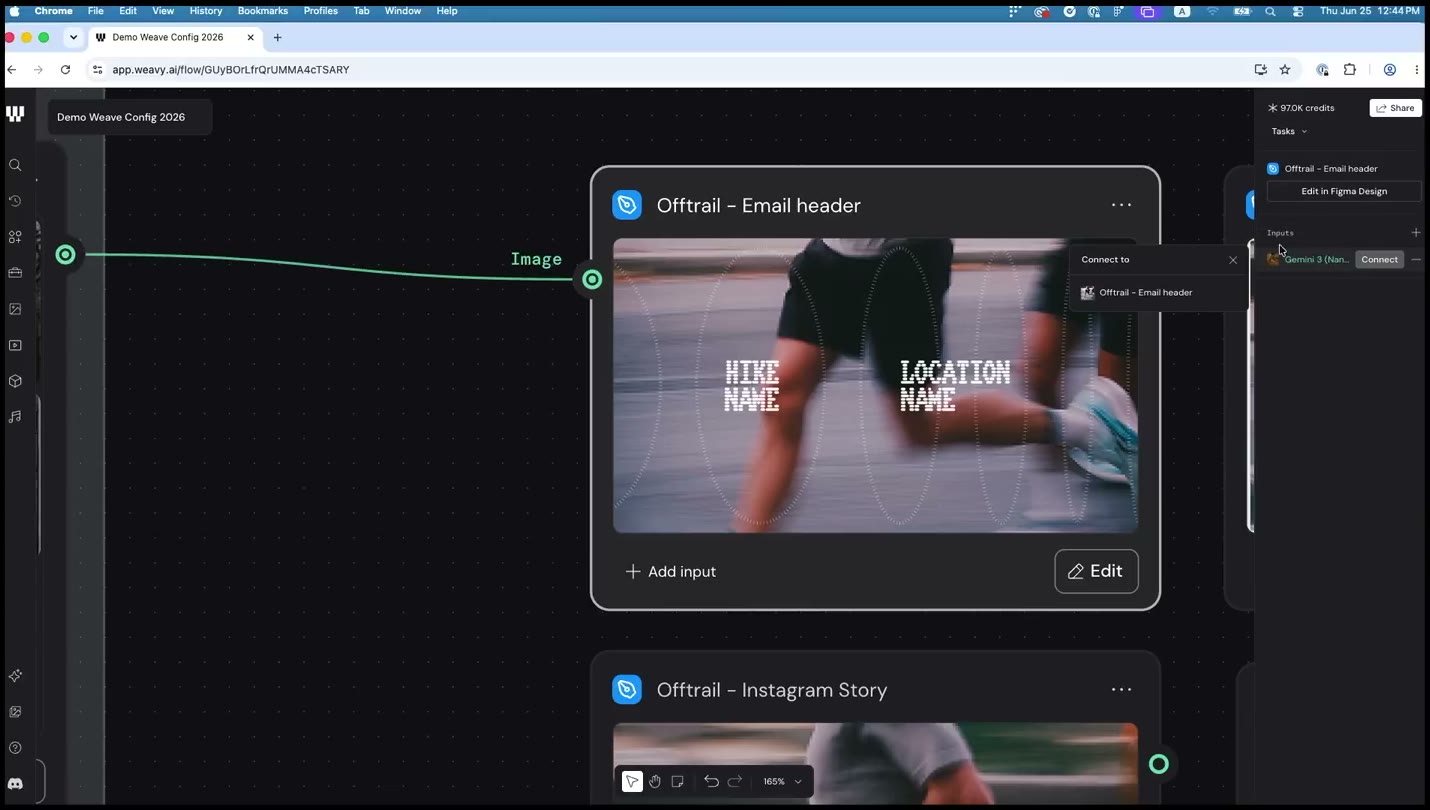Screen dimensions: 1430x810
Task: Click the output port at the left canvas edge
Action: pyautogui.click(x=65, y=254)
